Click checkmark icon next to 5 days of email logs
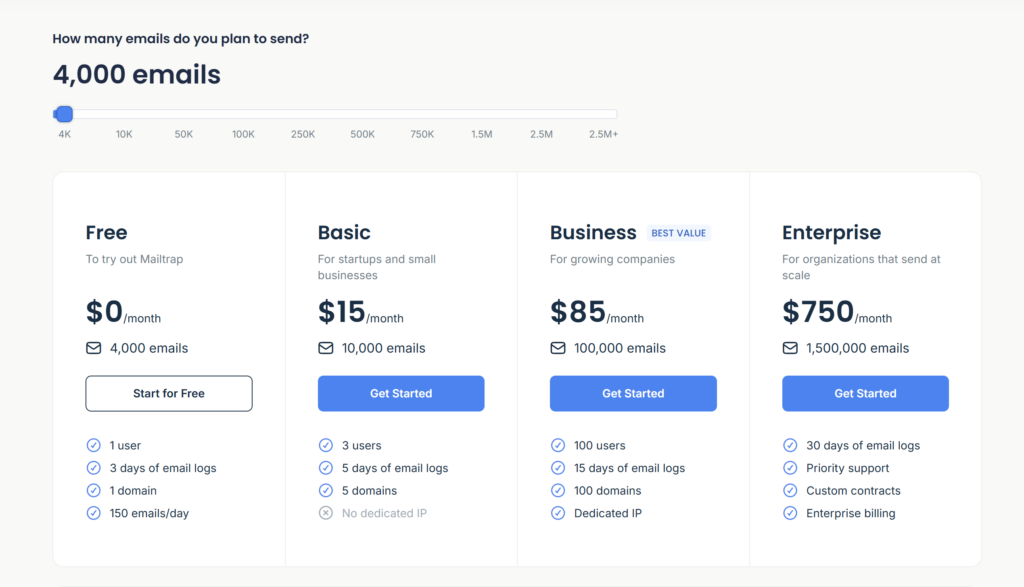 (x=326, y=468)
